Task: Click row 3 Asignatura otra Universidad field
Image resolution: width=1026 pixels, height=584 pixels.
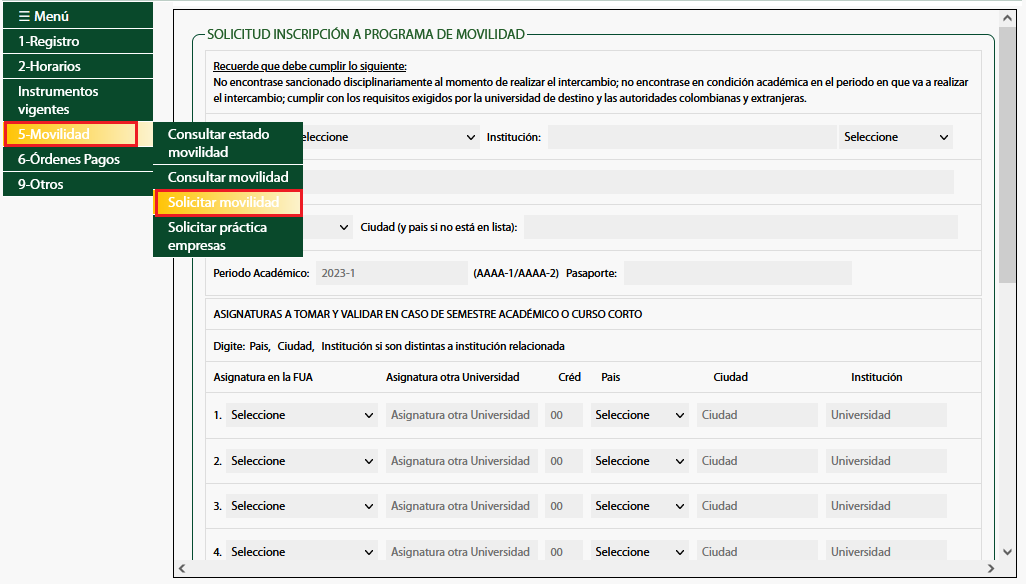Action: point(461,506)
